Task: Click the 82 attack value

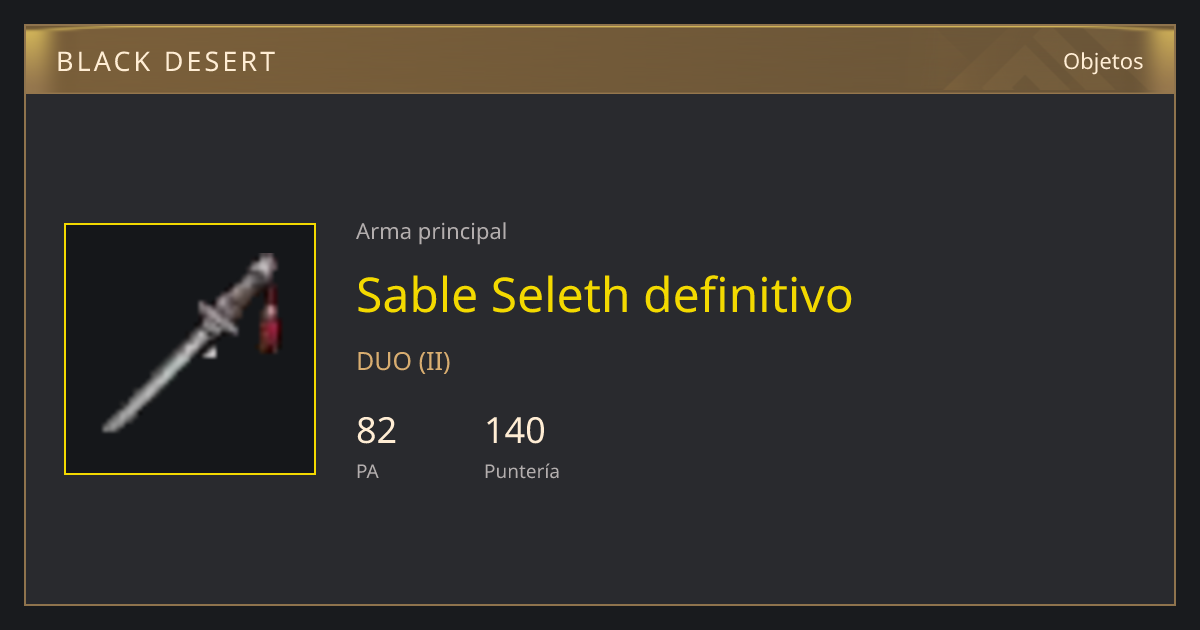Action: click(376, 431)
